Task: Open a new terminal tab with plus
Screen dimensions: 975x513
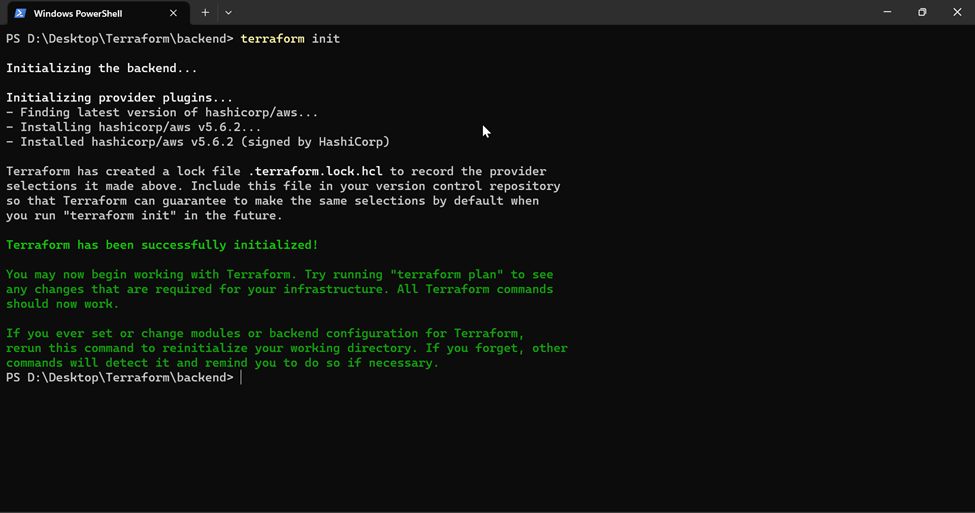Action: click(x=205, y=12)
